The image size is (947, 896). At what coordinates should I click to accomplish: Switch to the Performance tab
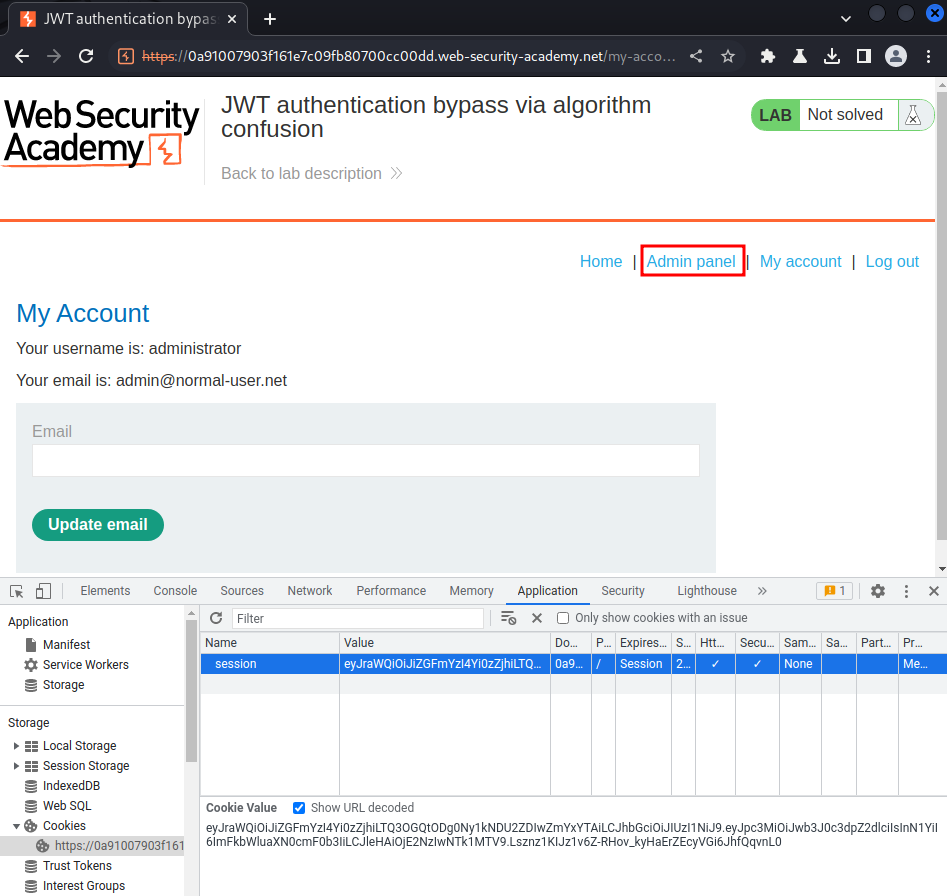391,591
